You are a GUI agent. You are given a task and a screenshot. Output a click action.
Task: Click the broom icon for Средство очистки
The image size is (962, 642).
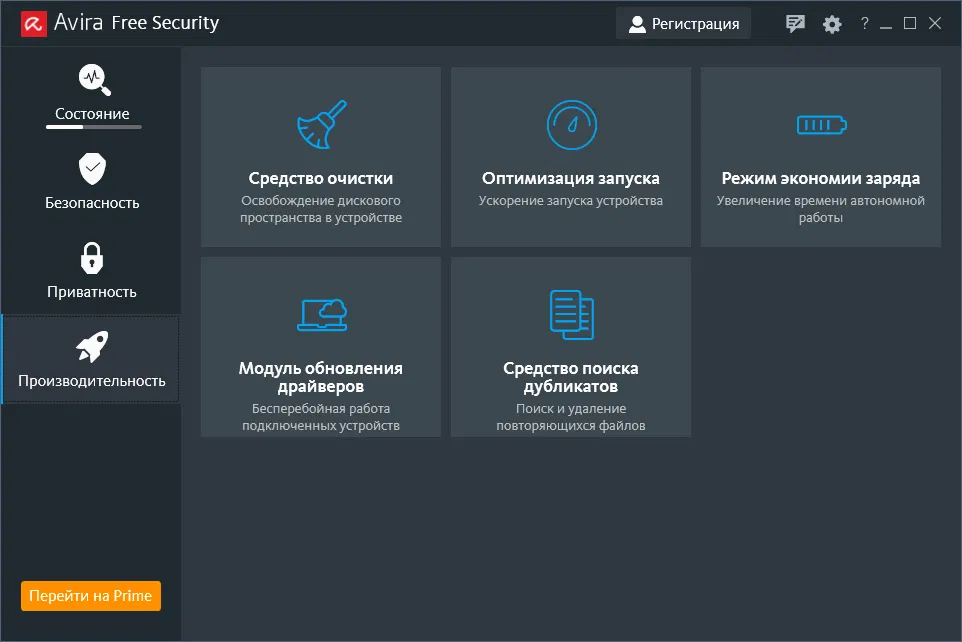[x=321, y=124]
